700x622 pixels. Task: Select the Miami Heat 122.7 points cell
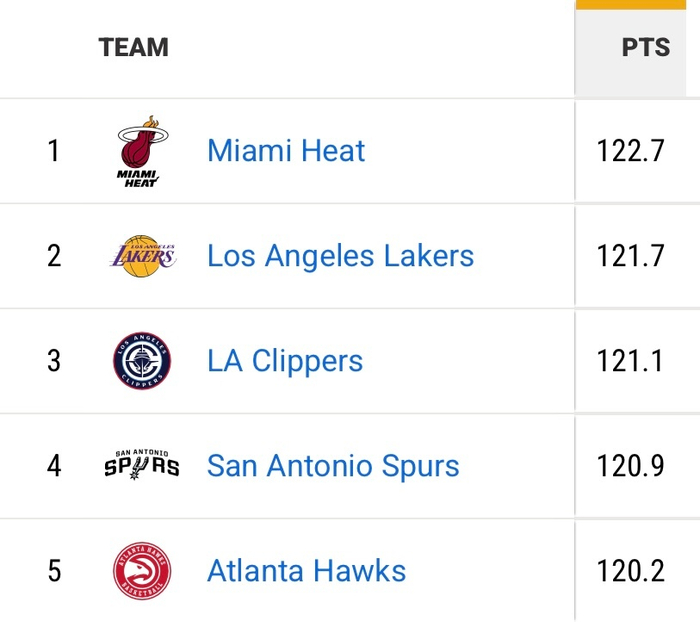[x=631, y=151]
